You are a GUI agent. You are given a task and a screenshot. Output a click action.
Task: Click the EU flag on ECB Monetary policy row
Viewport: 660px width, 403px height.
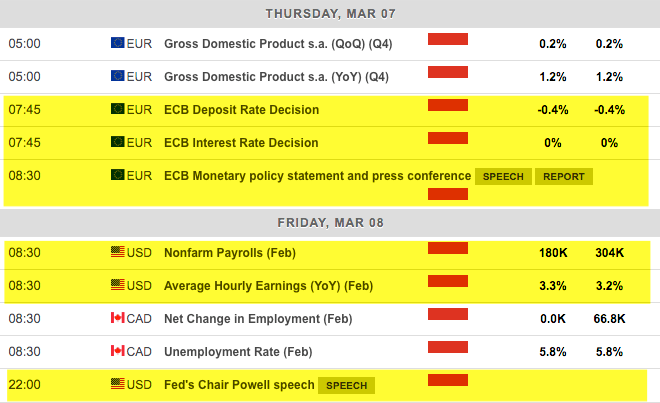click(117, 176)
